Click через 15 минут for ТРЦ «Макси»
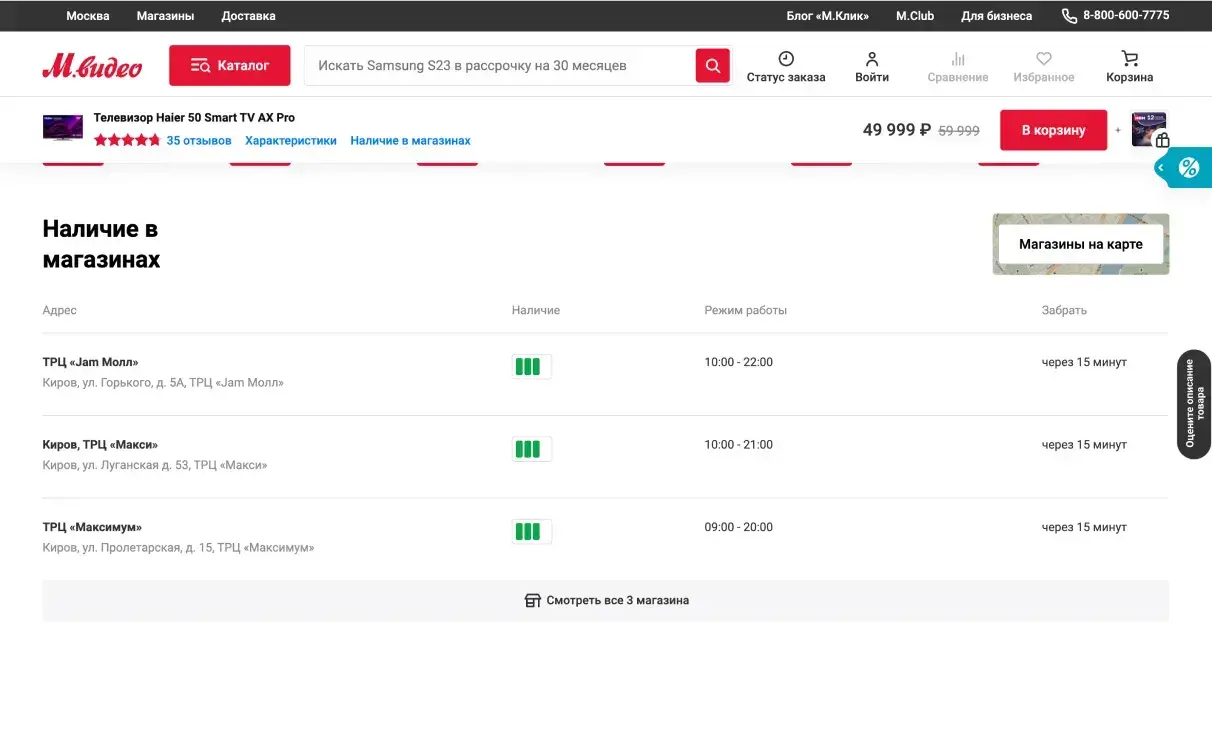 (1084, 444)
